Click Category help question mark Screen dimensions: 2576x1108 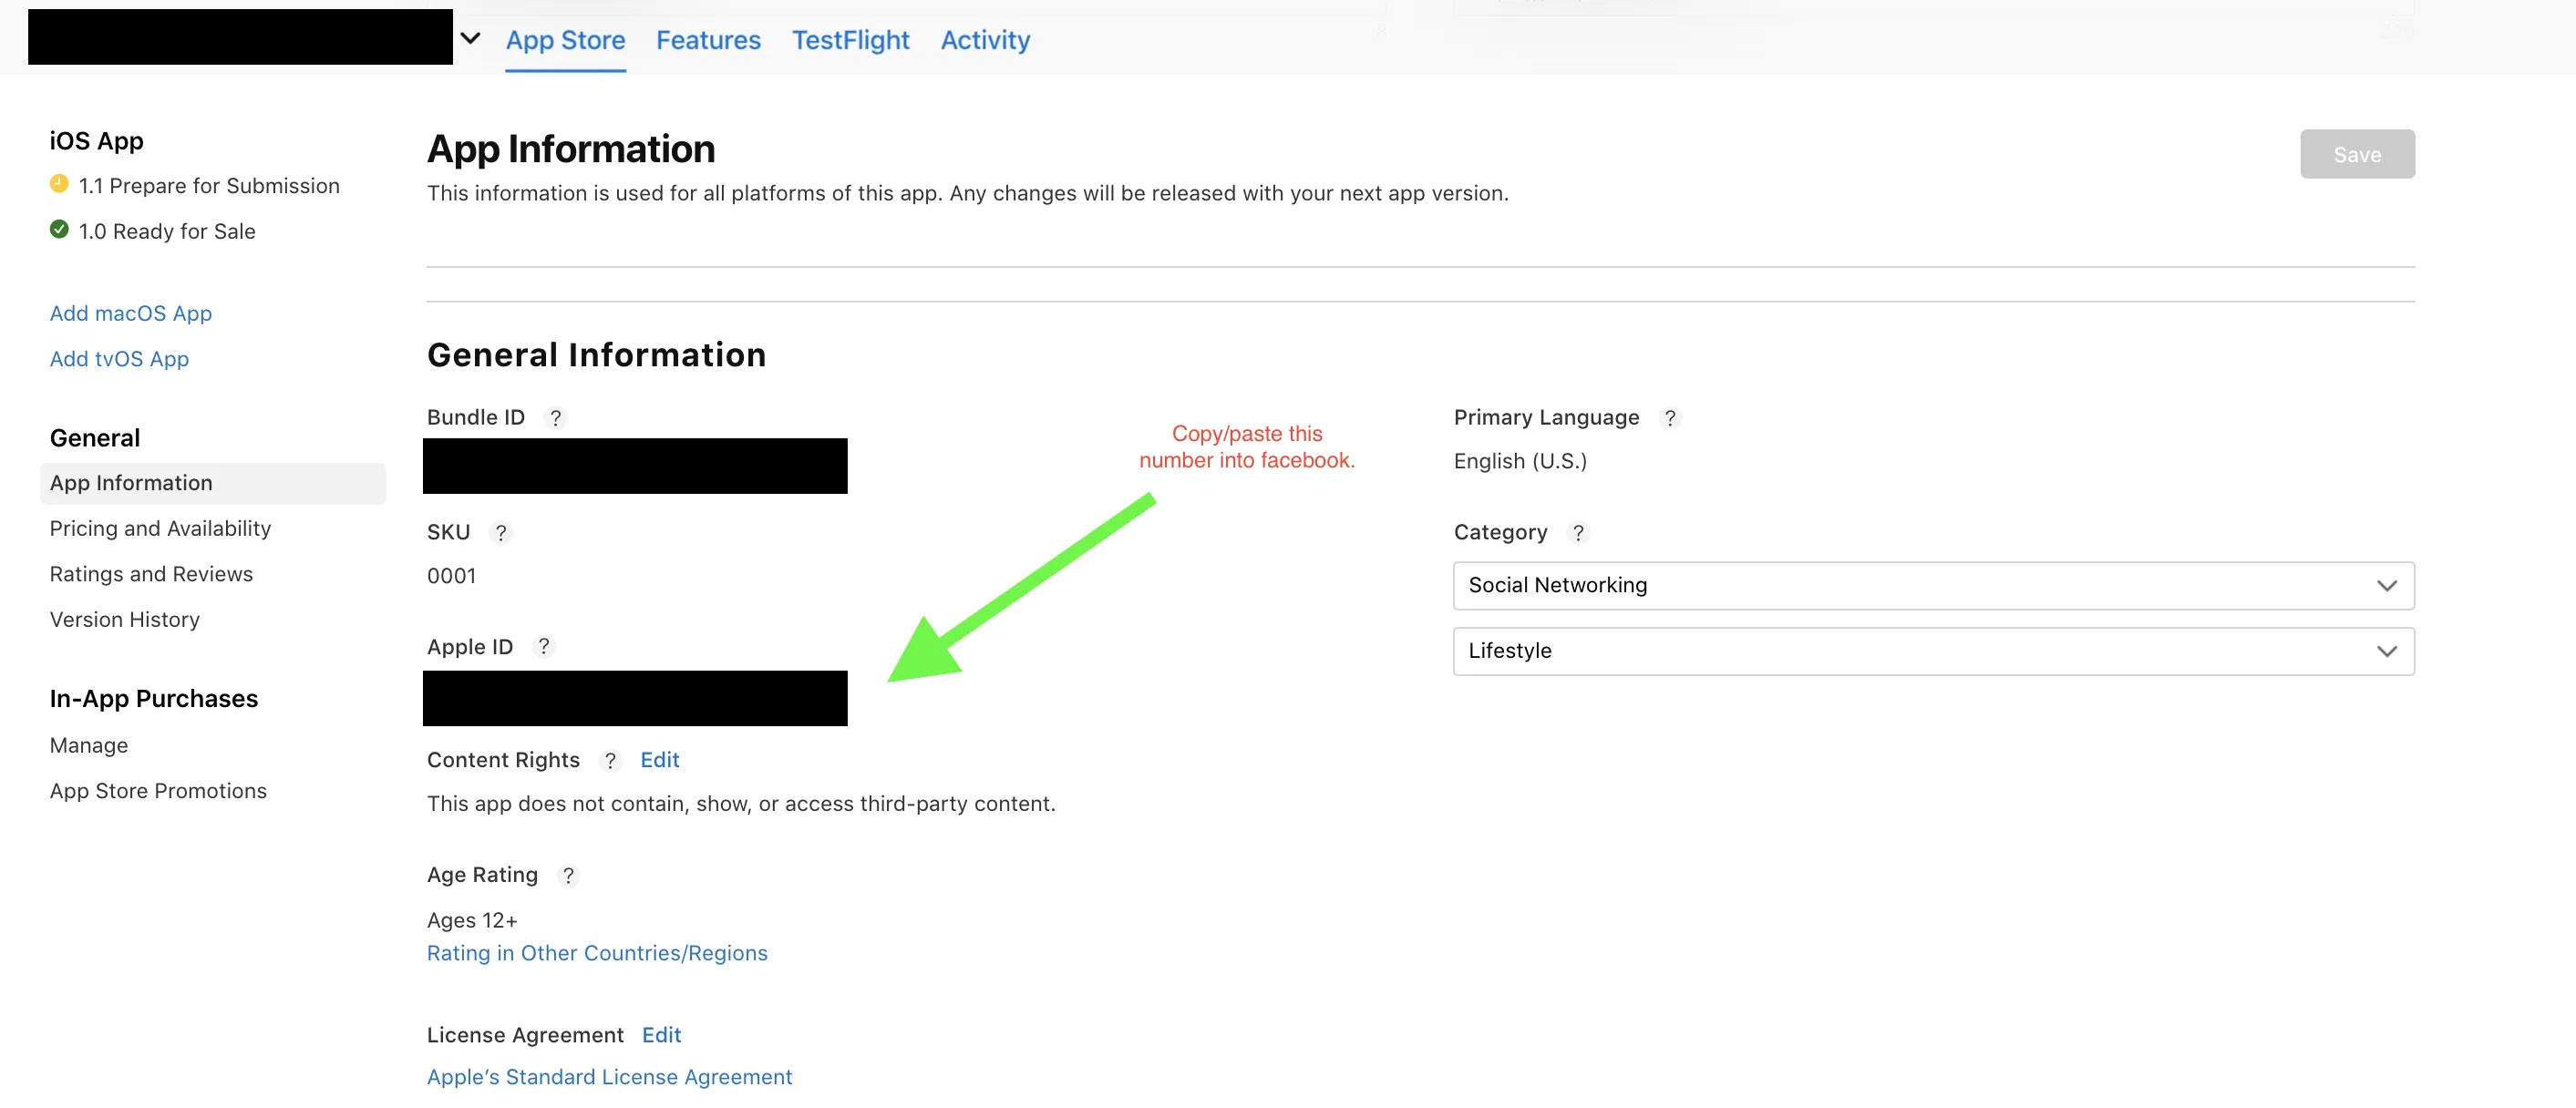point(1577,533)
